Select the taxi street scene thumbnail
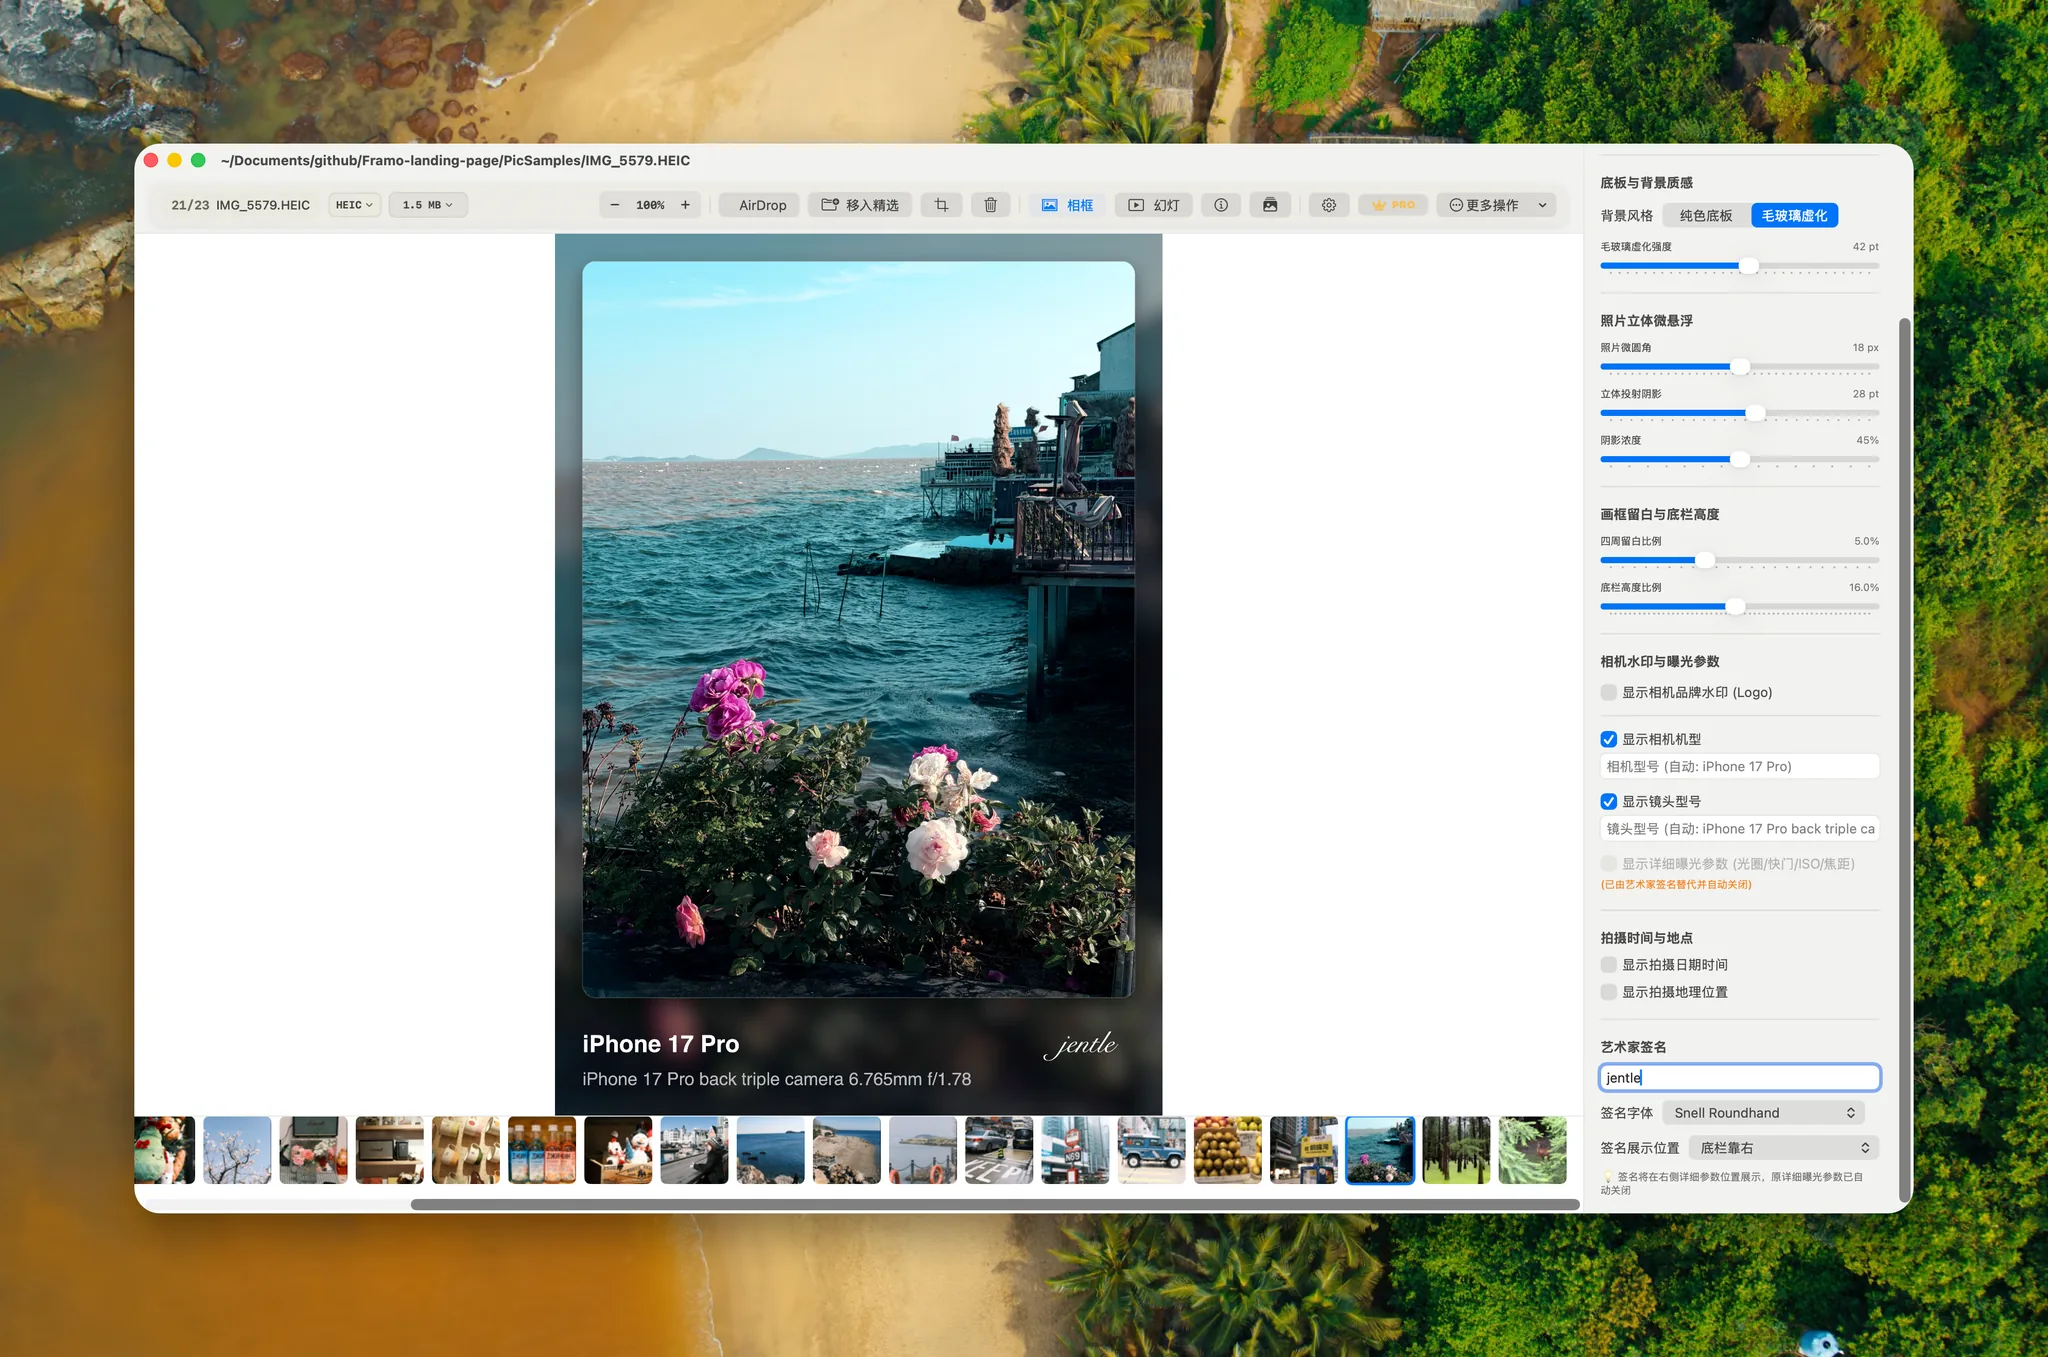The image size is (2048, 1357). [999, 1150]
